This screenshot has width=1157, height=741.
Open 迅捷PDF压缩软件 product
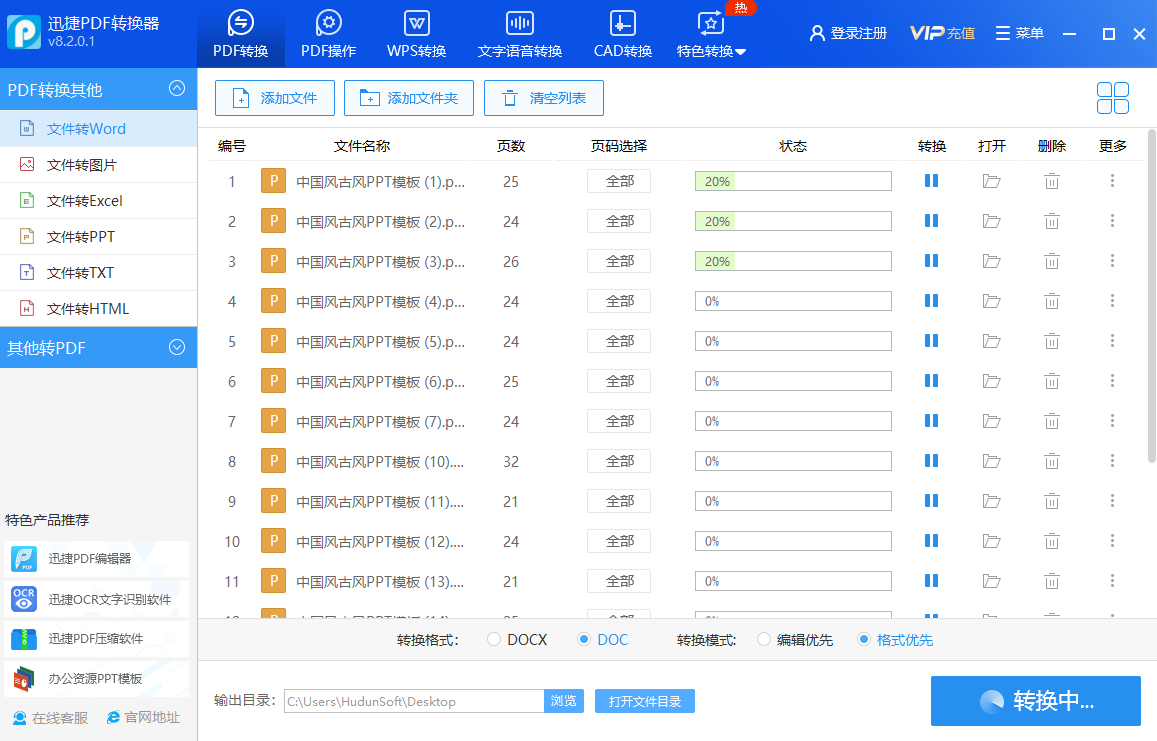pos(96,638)
